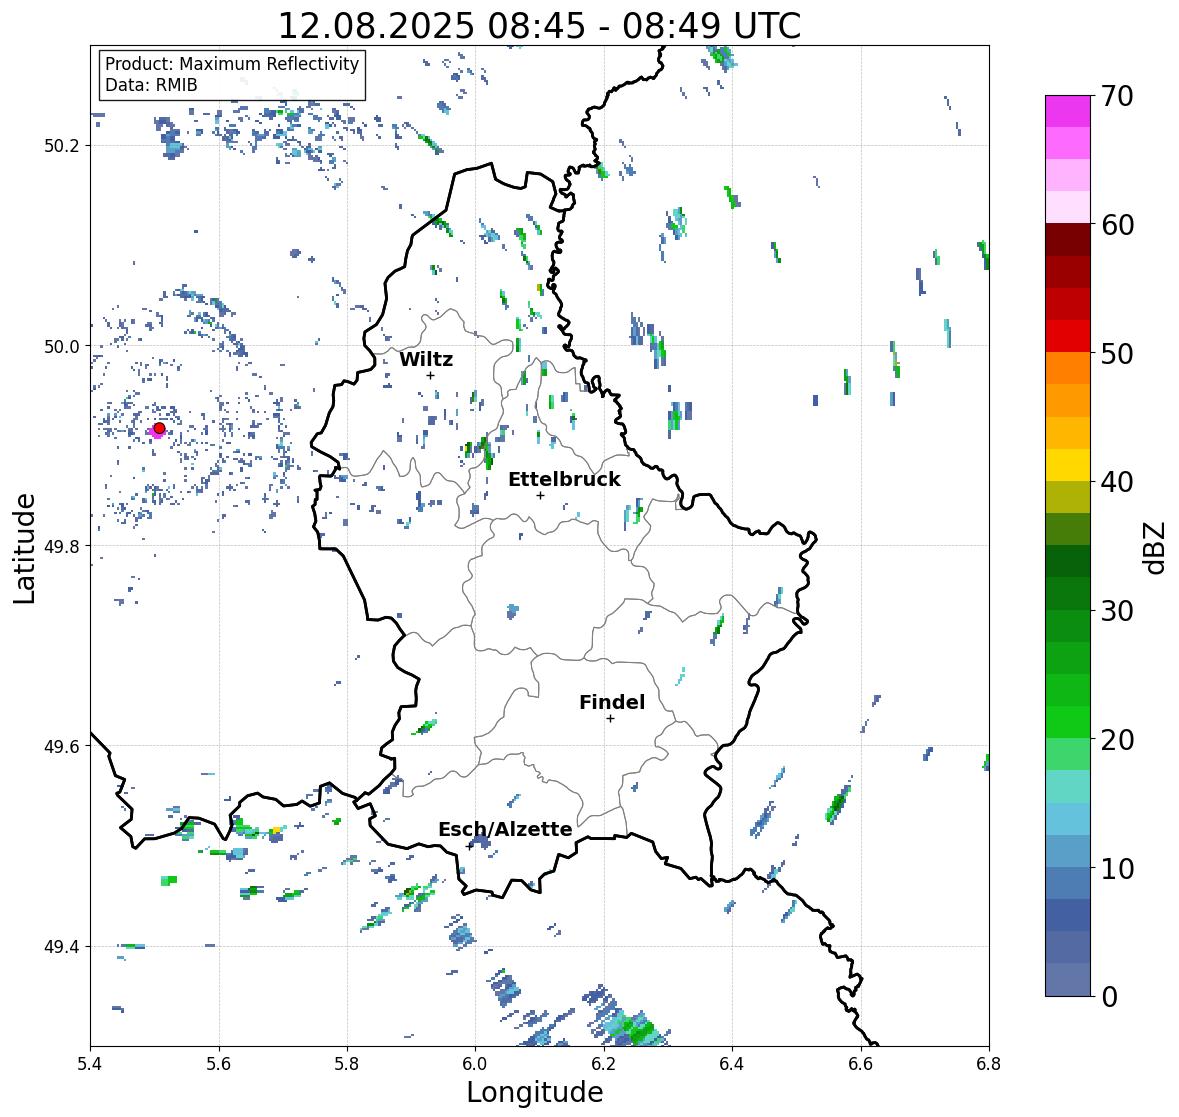The width and height of the screenshot is (1179, 1117).
Task: Click the 6.4 longitude tick label
Action: pyautogui.click(x=732, y=1063)
